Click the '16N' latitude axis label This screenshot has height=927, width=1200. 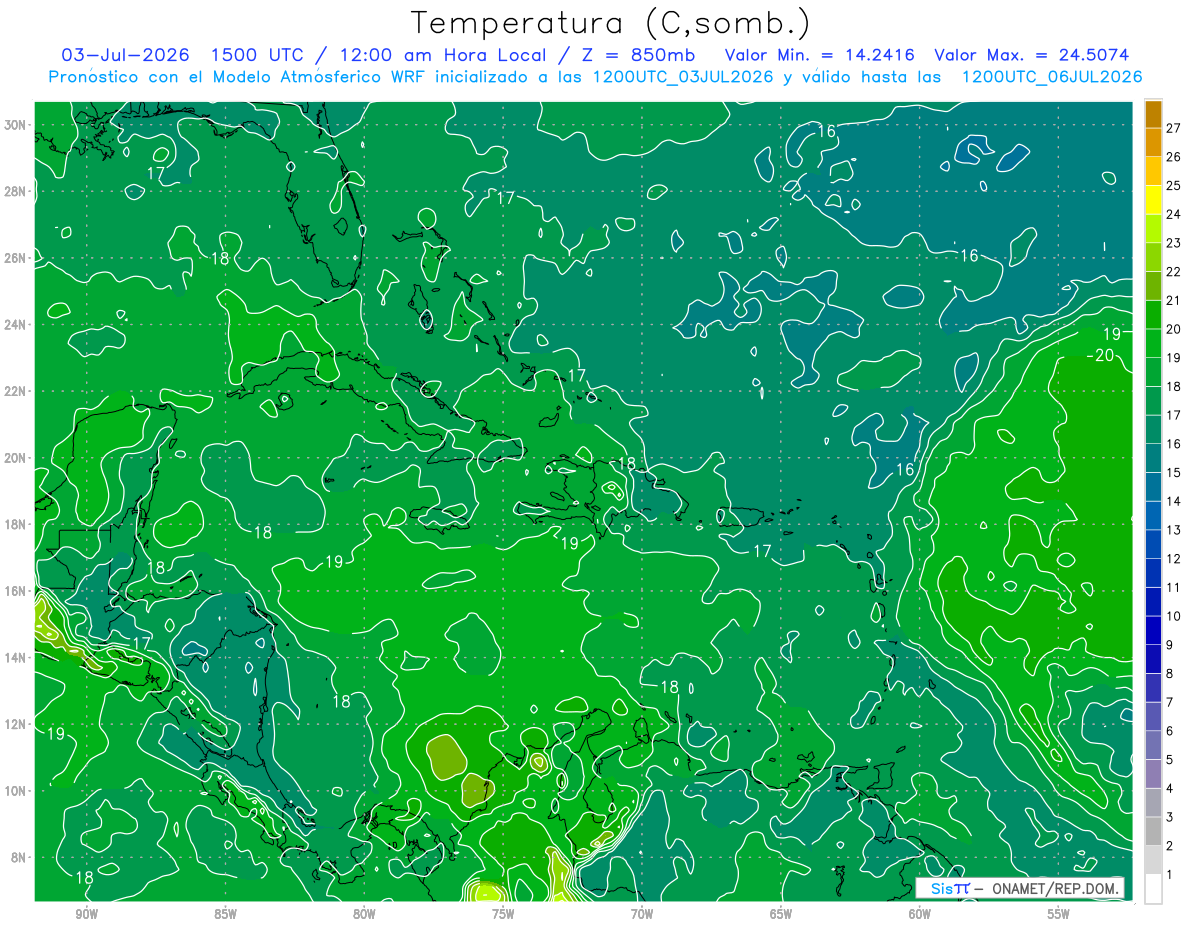point(16,591)
